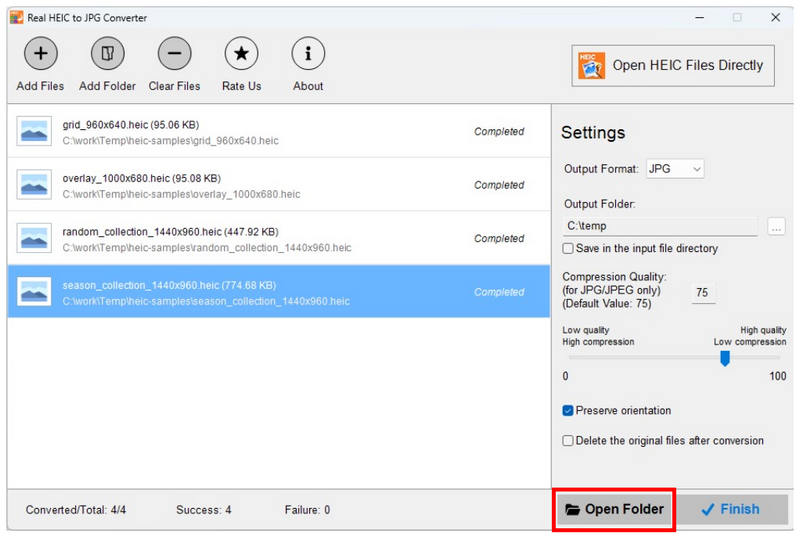
Task: Select overlay_1000x680.heic file name text
Action: [141, 178]
